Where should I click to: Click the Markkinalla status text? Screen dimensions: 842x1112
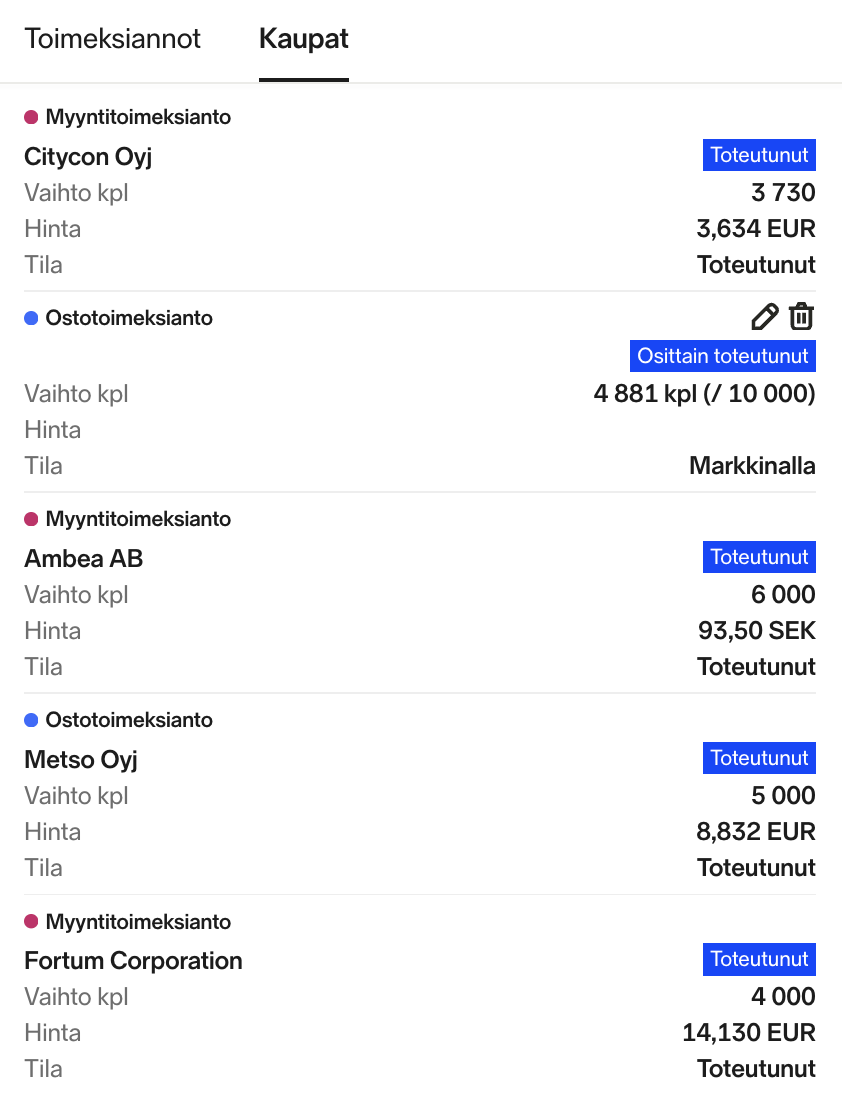[x=752, y=466]
